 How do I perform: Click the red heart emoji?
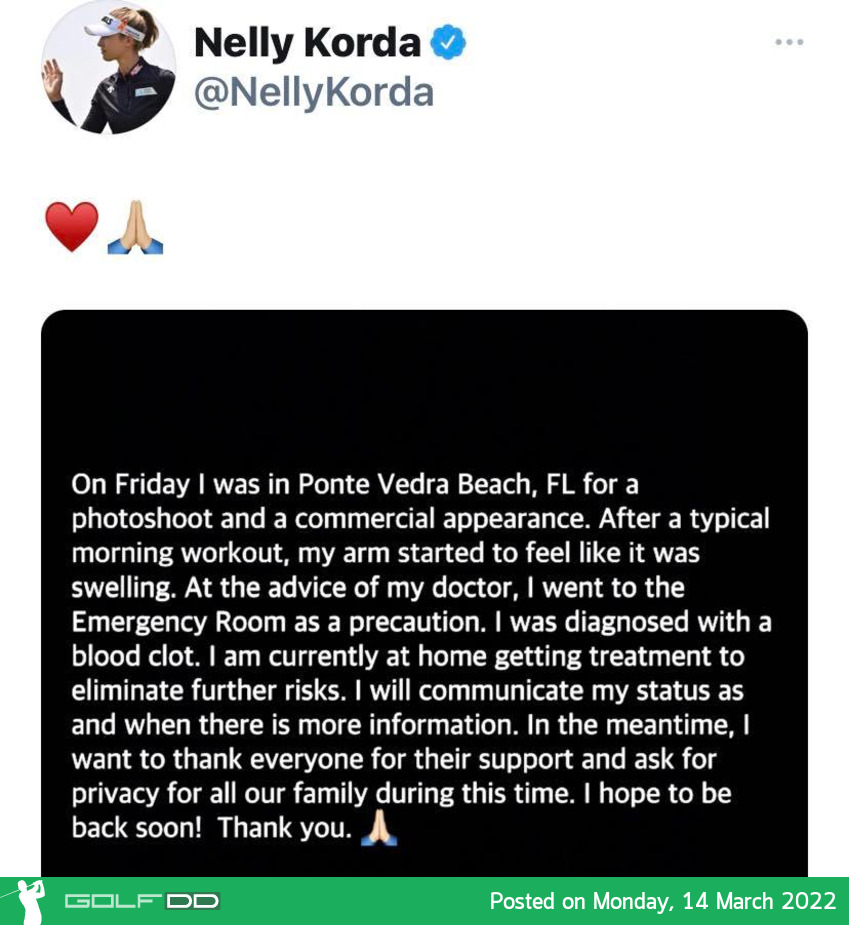point(72,227)
